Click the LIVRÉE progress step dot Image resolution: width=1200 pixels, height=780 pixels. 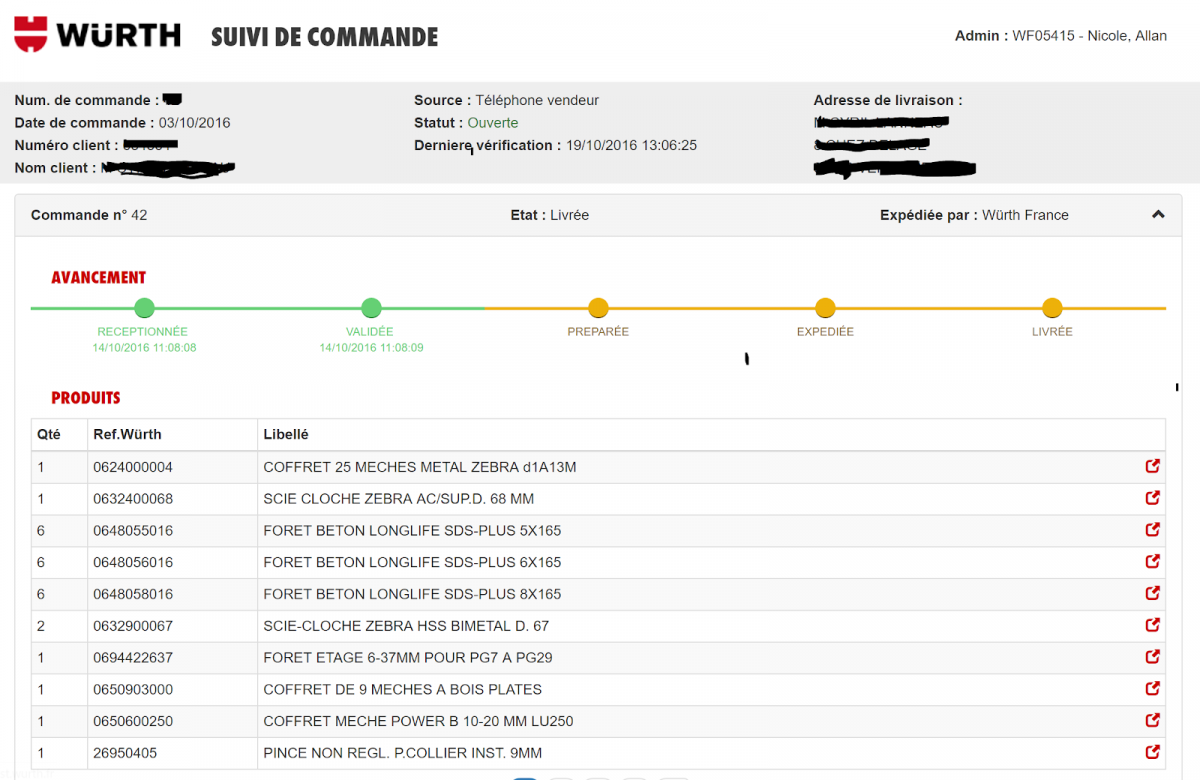pos(1052,308)
